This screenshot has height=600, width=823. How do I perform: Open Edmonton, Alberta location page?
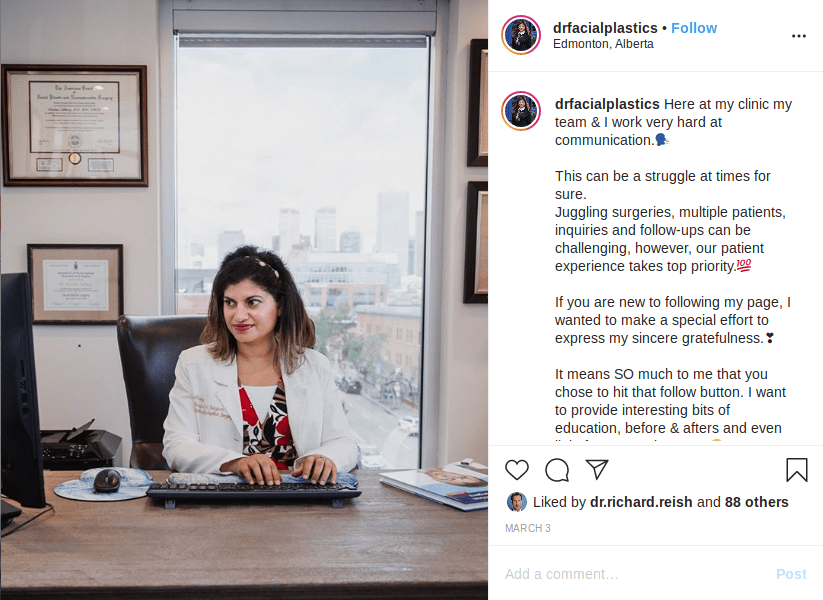point(603,44)
